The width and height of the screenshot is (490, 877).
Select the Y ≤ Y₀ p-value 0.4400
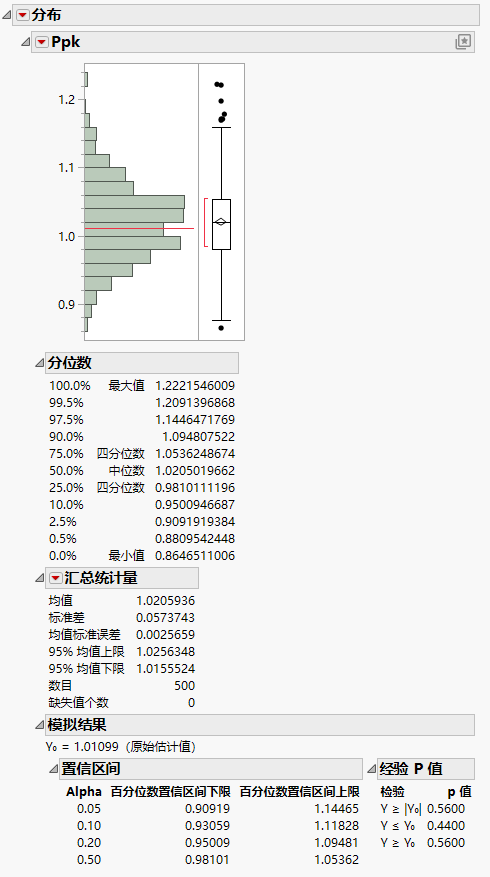(x=446, y=826)
